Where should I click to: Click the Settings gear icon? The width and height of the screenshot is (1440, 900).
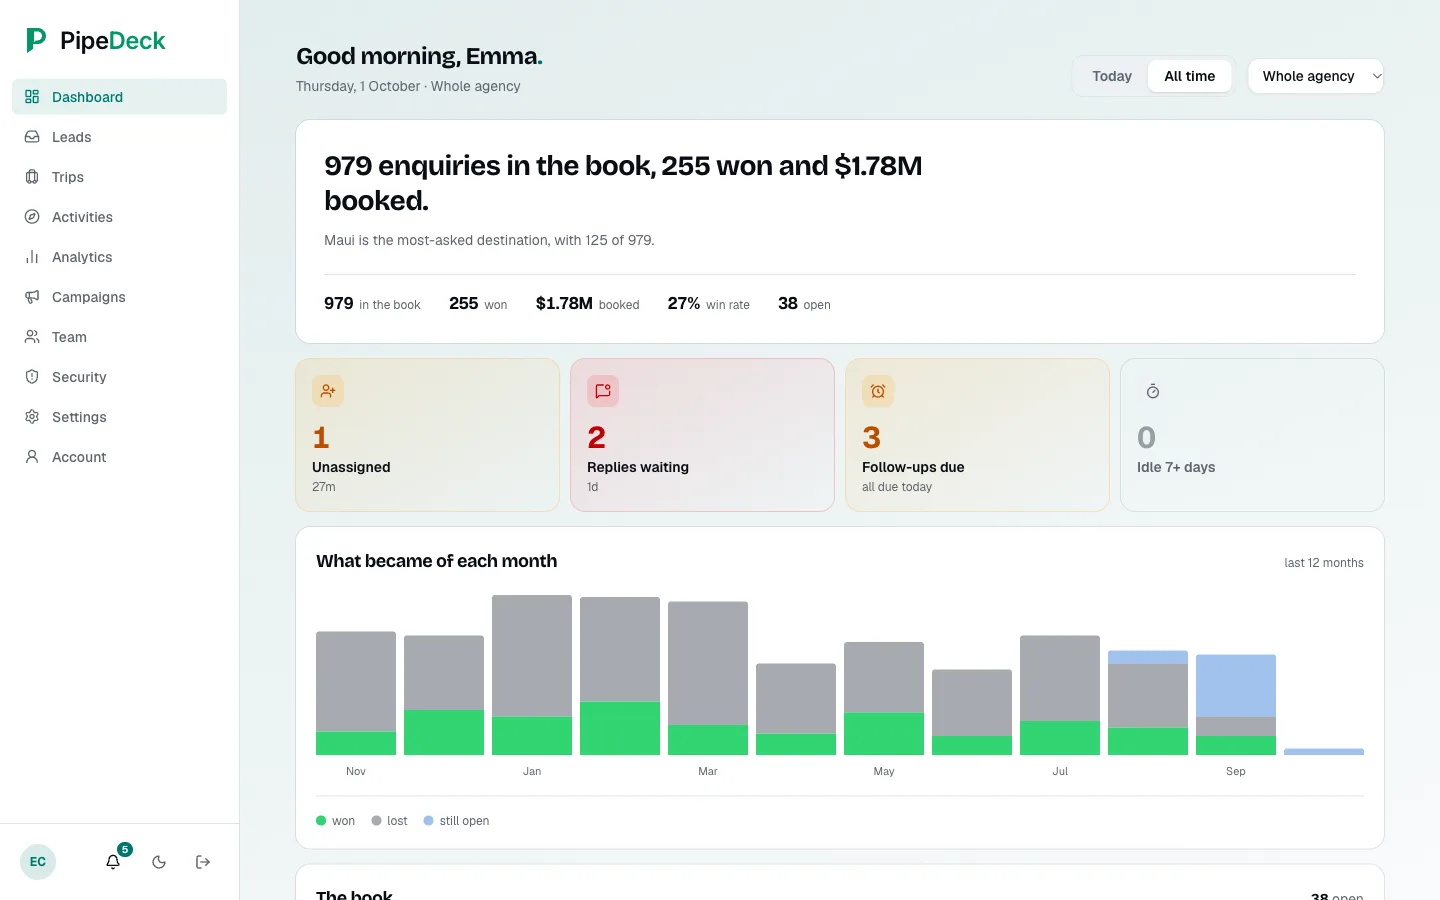tap(32, 417)
